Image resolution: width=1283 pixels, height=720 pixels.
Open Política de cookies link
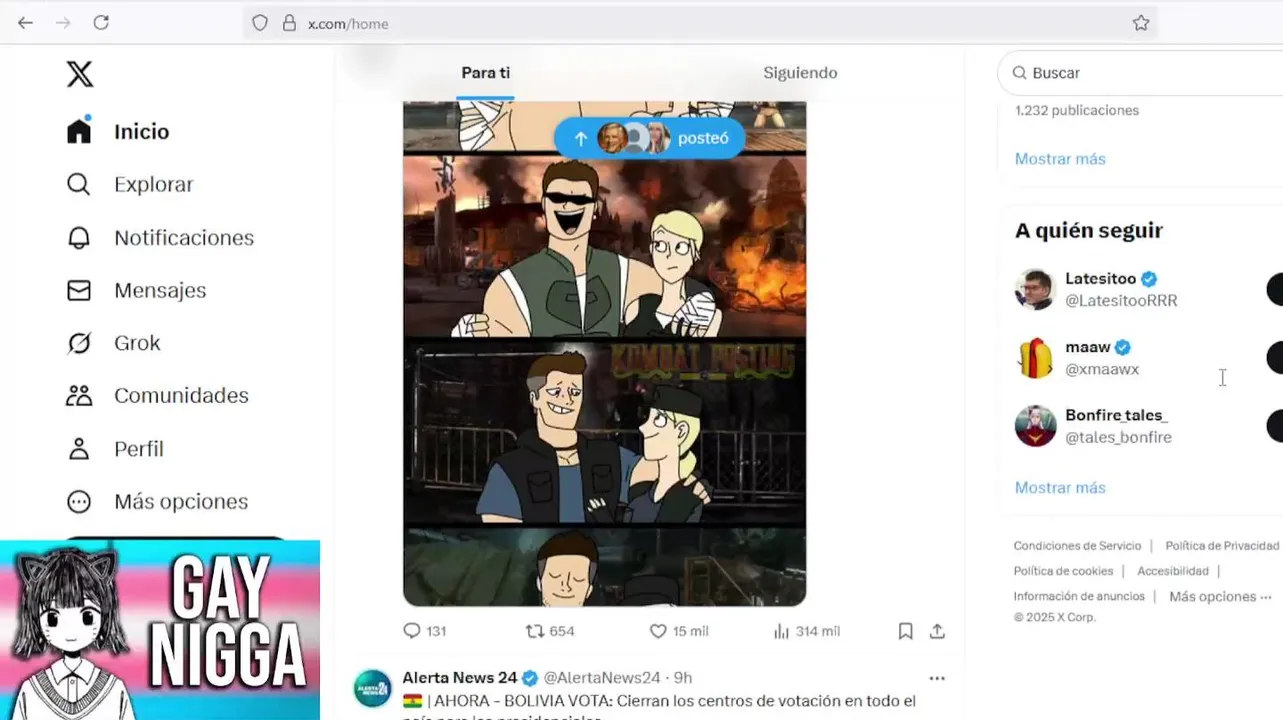[x=1063, y=571]
